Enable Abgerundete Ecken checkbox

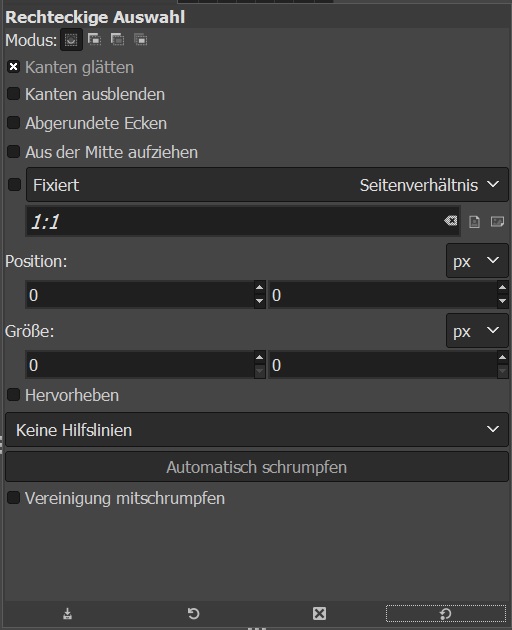pyautogui.click(x=13, y=123)
